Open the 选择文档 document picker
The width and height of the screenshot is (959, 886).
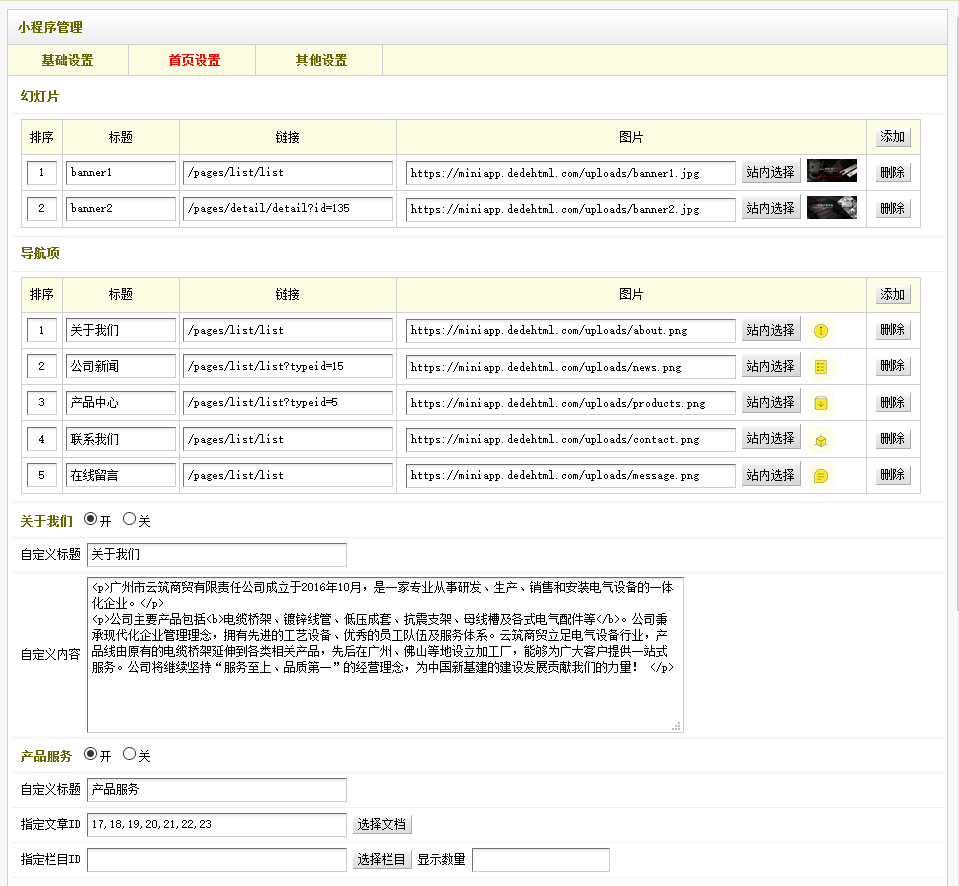coord(382,824)
